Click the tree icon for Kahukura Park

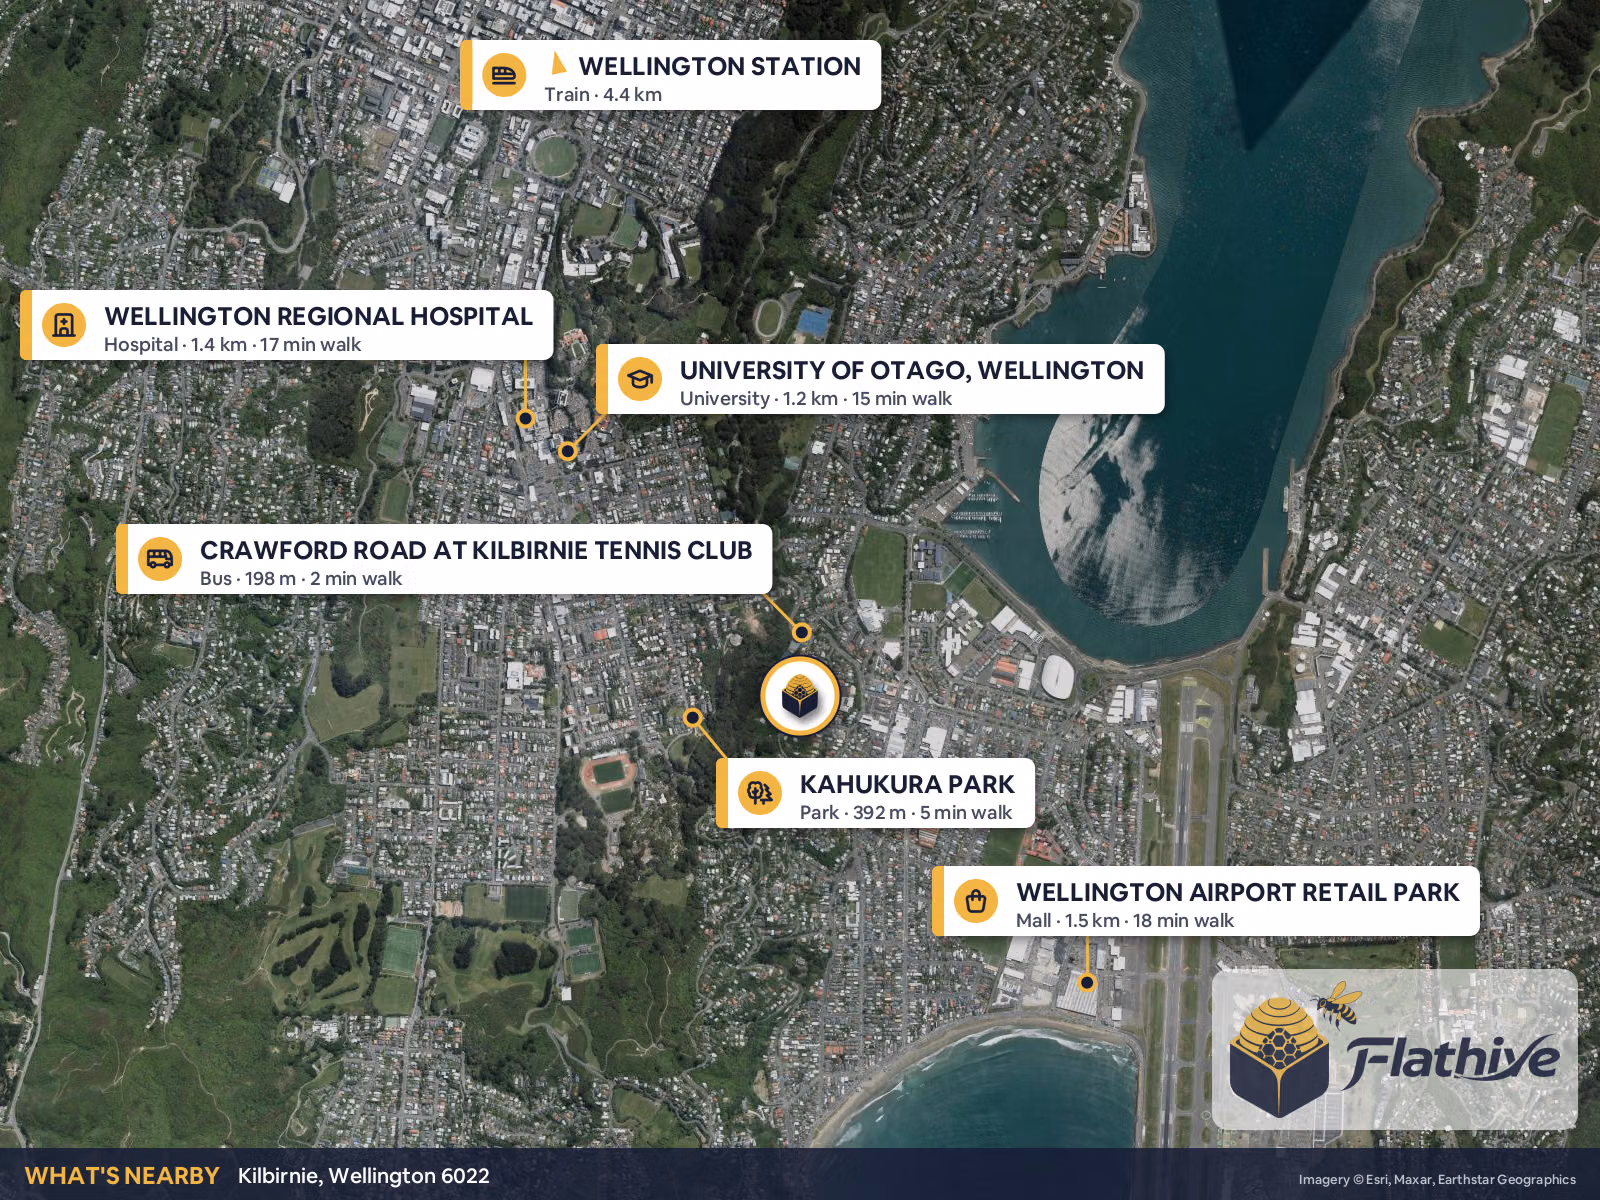pyautogui.click(x=760, y=793)
